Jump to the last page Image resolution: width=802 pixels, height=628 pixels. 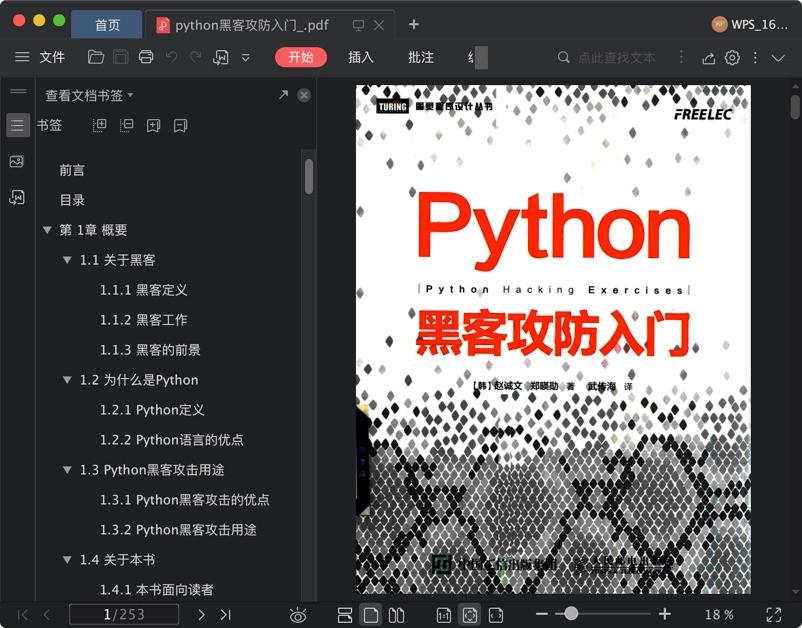tap(226, 614)
